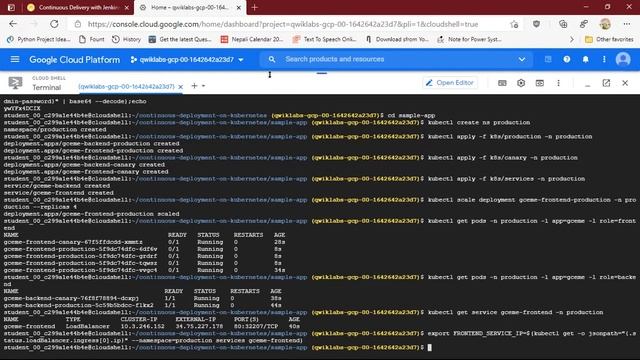Focus the Search products and resources field
The image size is (640, 360).
pos(396,59)
